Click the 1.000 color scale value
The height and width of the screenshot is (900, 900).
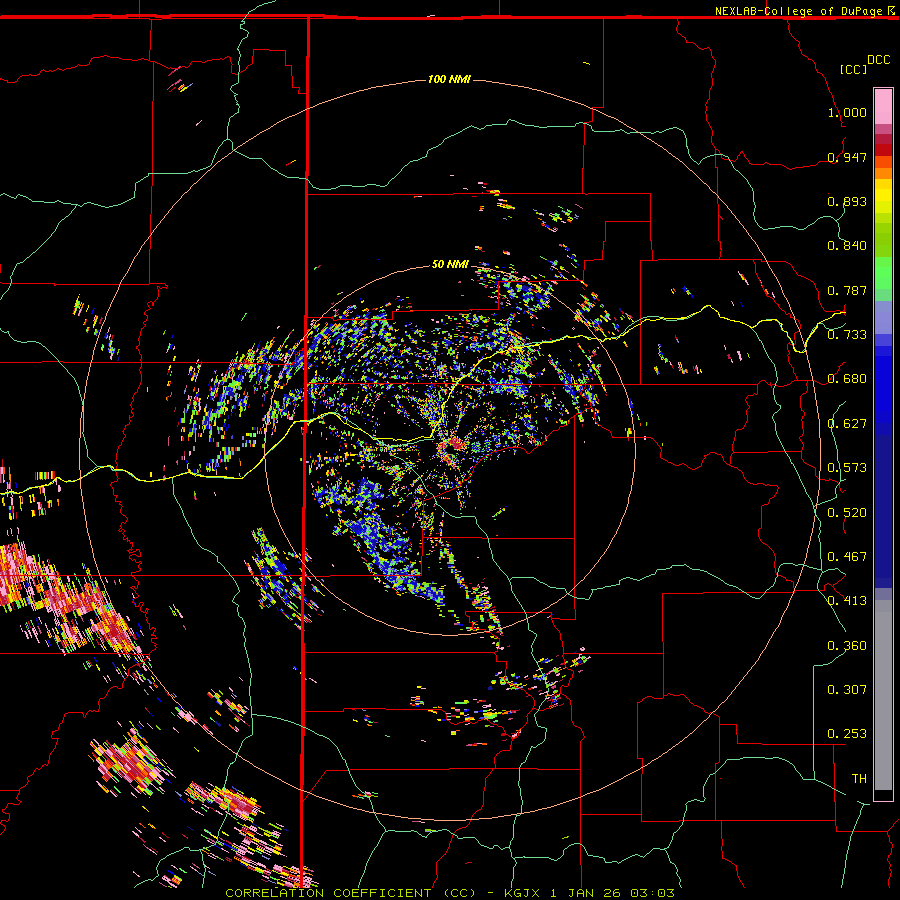[847, 112]
